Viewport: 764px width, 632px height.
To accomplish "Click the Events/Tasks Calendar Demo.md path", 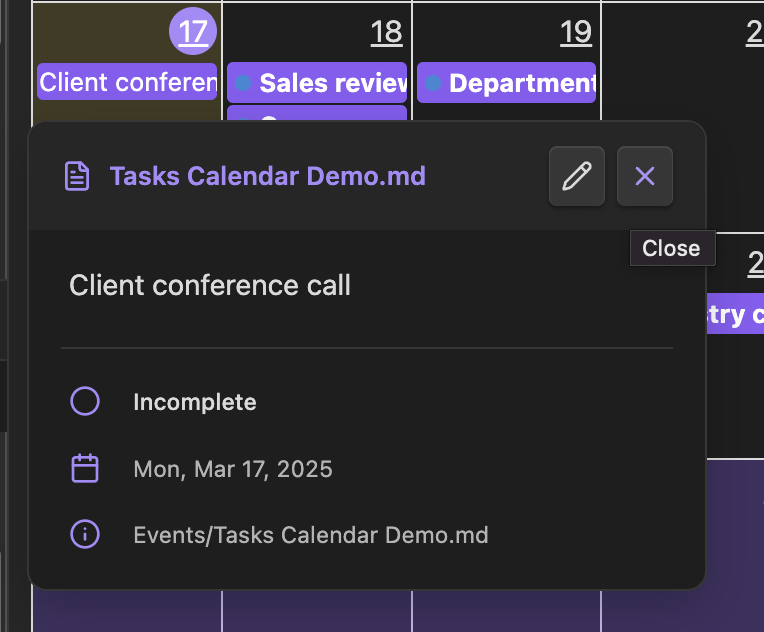I will (x=311, y=535).
